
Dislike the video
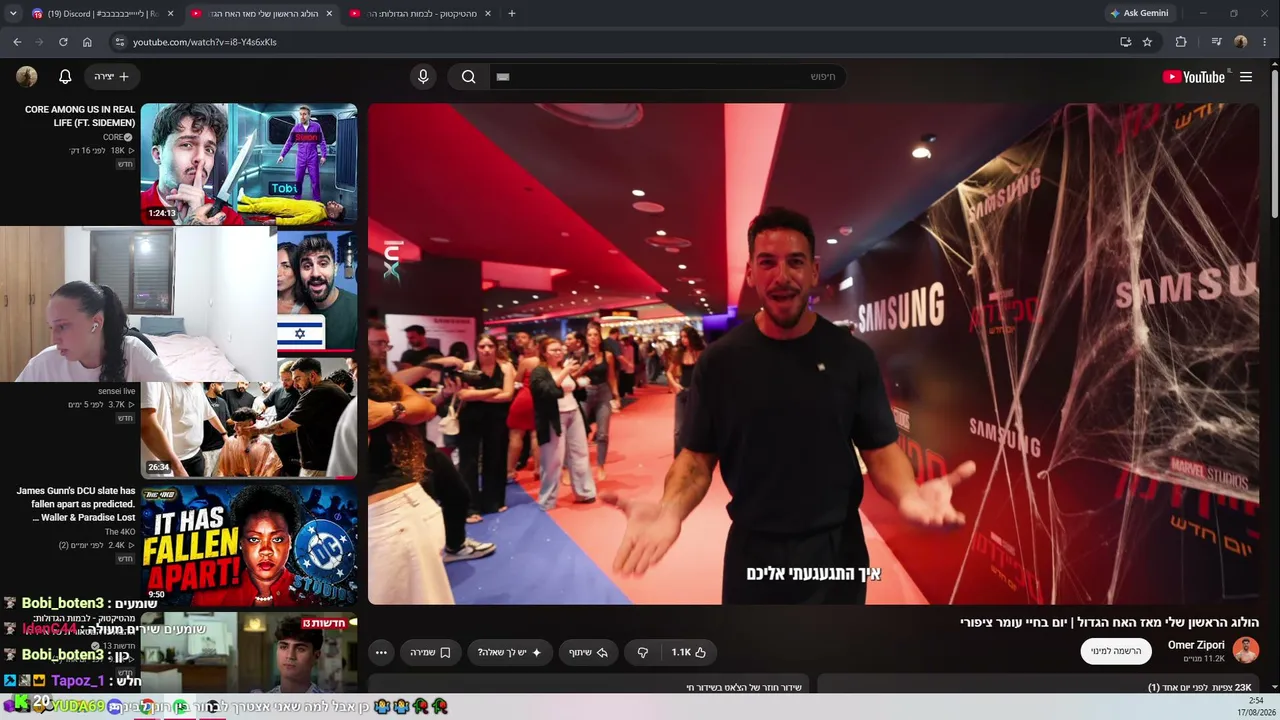coord(643,652)
